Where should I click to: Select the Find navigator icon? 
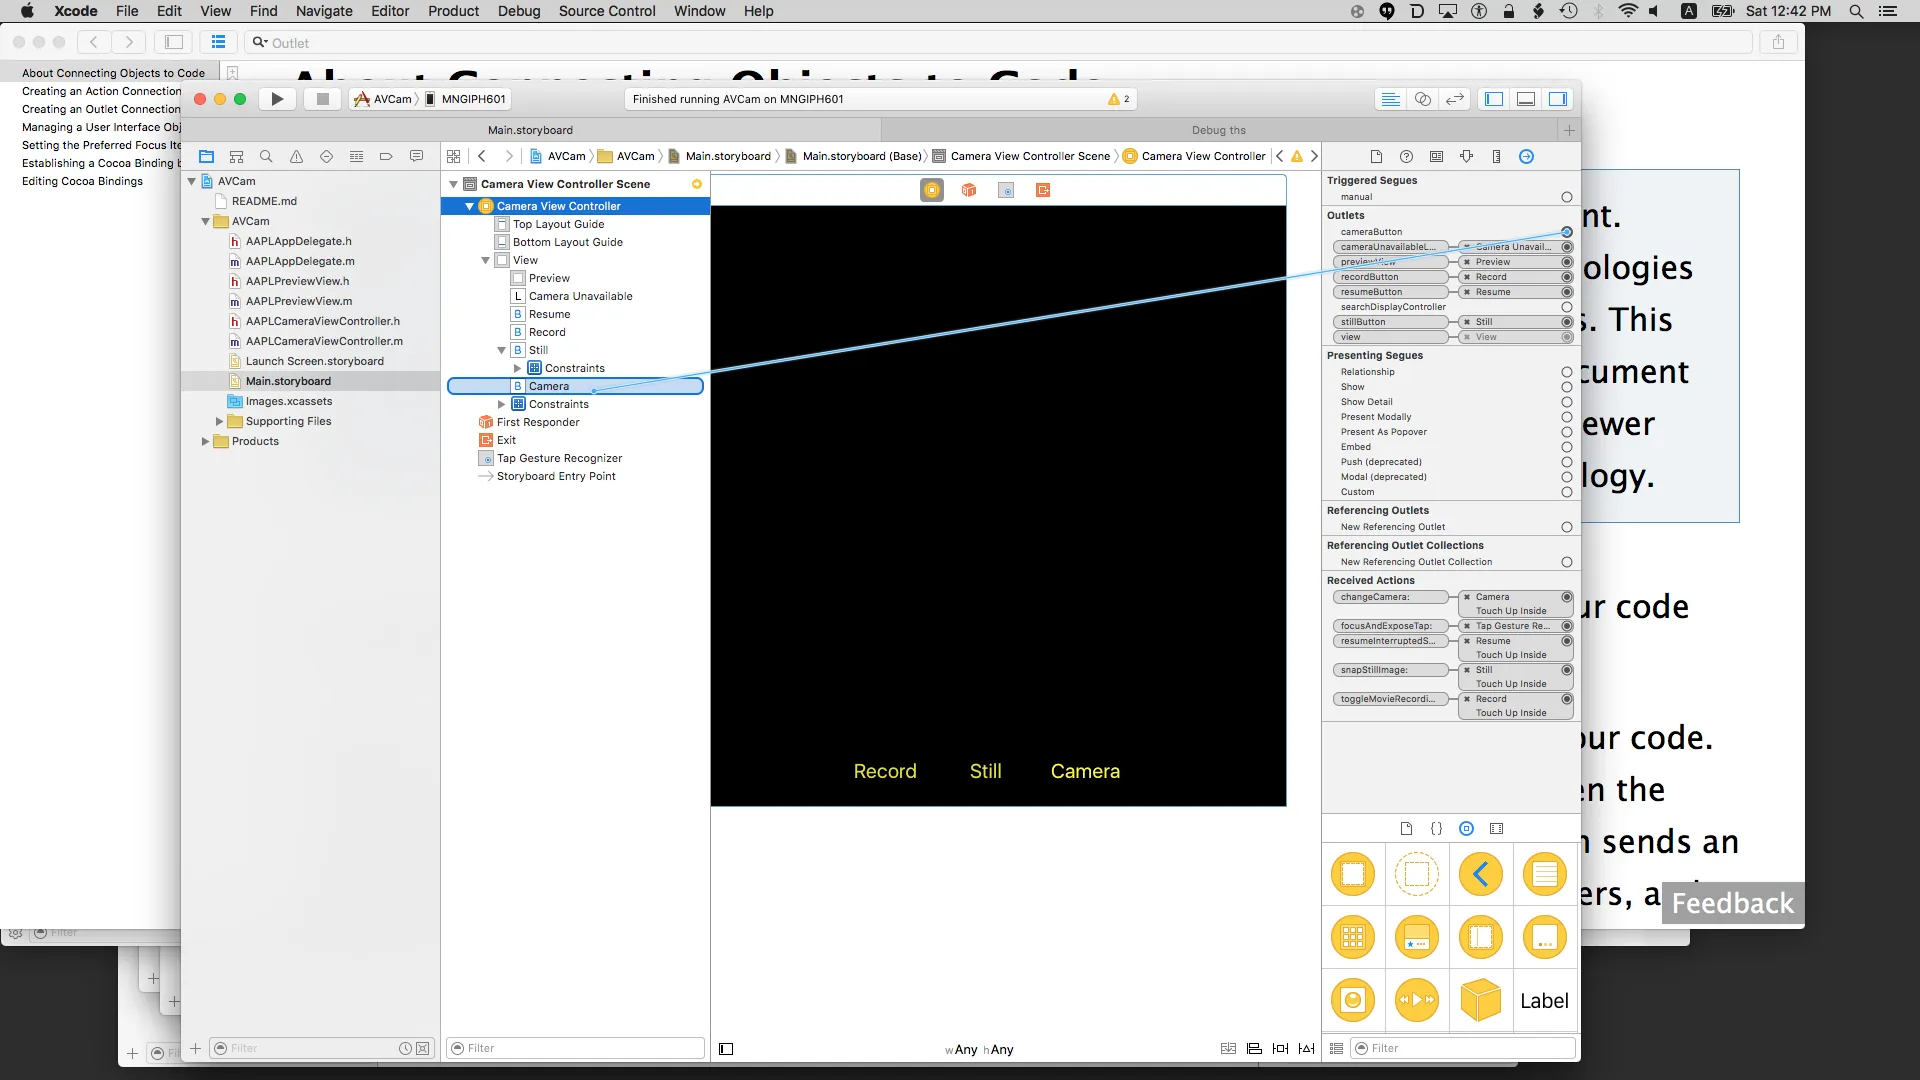click(266, 156)
